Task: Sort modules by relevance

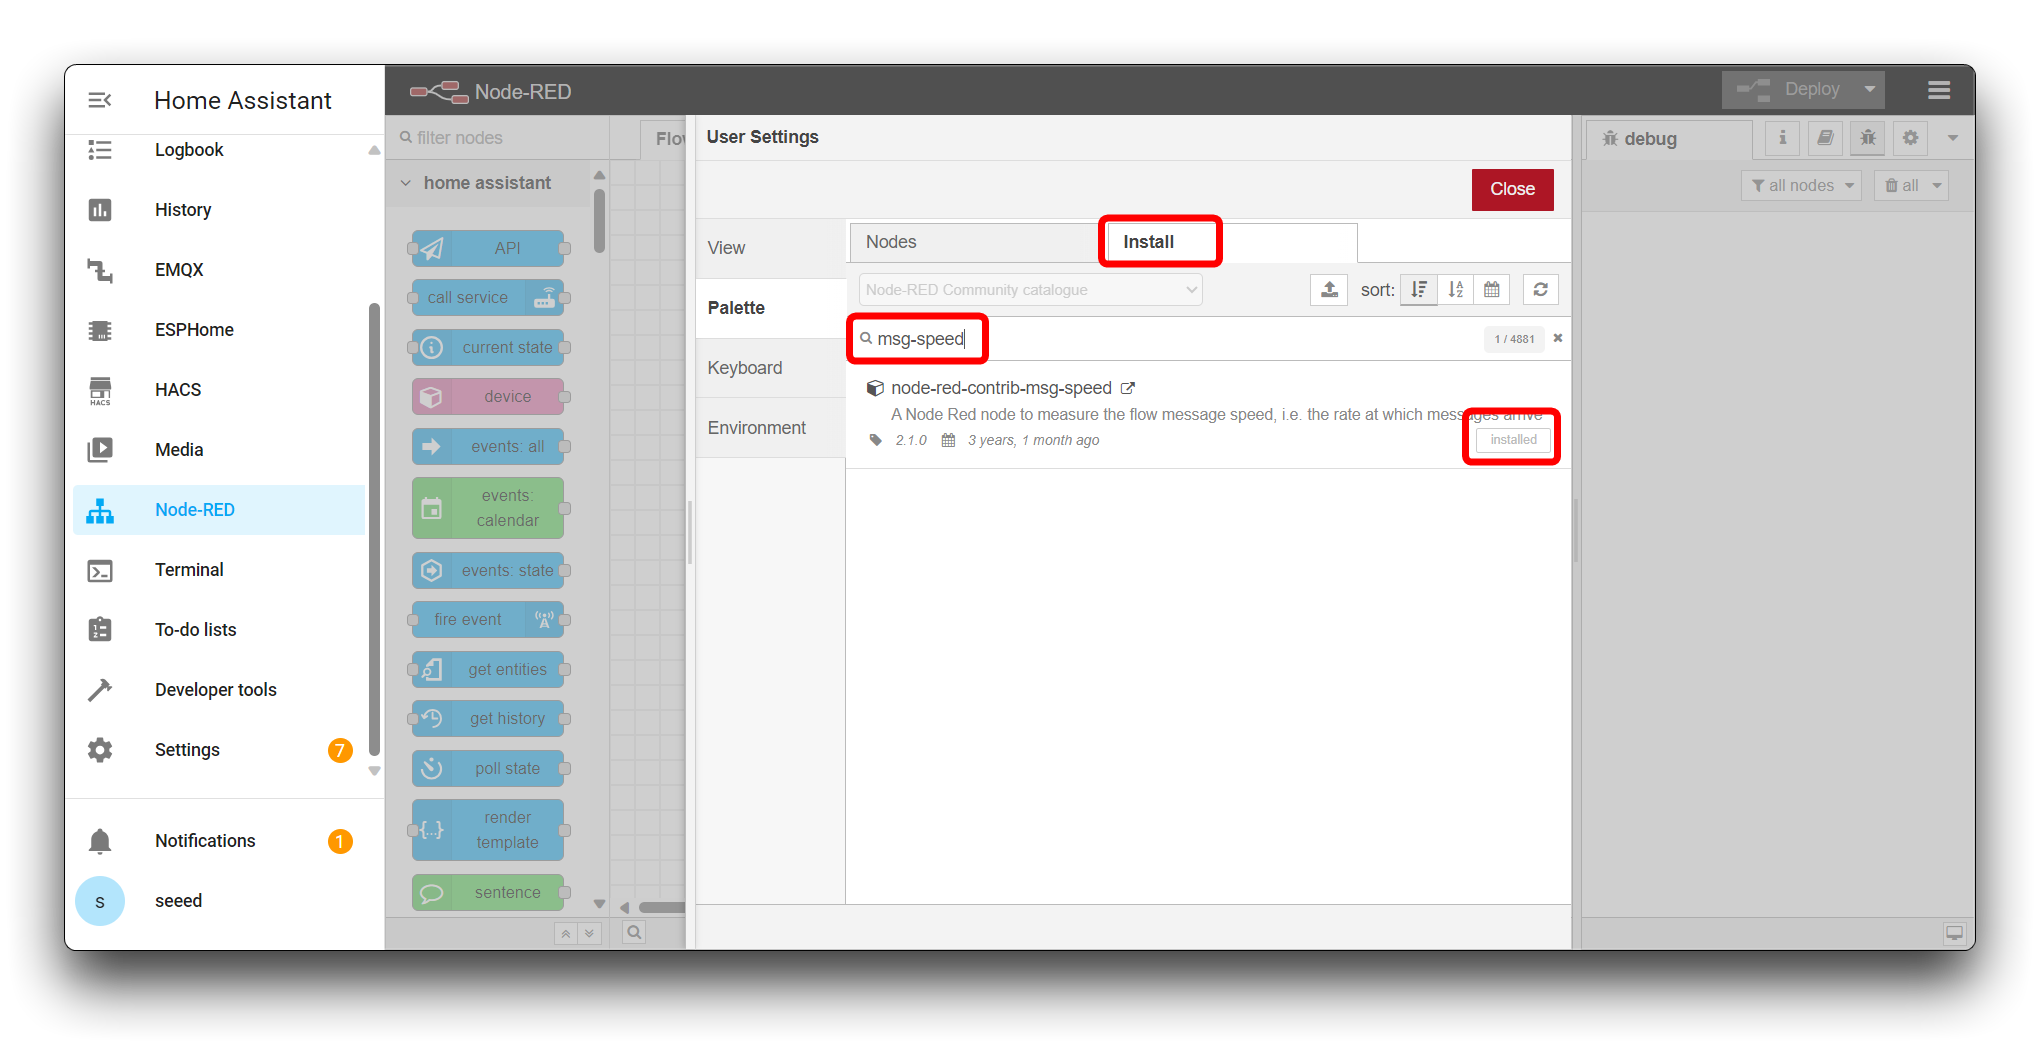Action: [1418, 290]
